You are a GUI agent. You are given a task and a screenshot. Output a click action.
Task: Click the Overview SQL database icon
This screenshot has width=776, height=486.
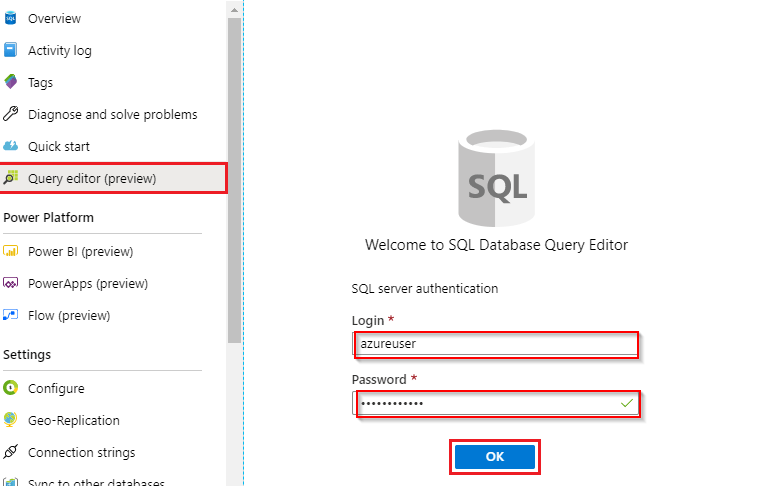pyautogui.click(x=10, y=18)
